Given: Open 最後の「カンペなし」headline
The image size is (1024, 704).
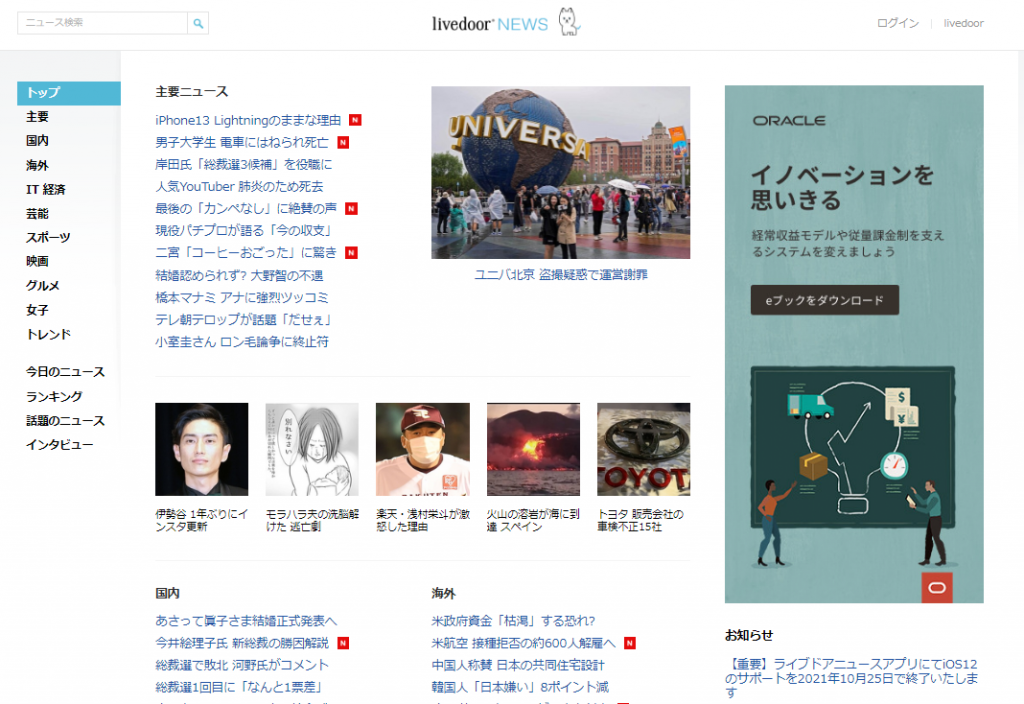Looking at the screenshot, I should [246, 208].
